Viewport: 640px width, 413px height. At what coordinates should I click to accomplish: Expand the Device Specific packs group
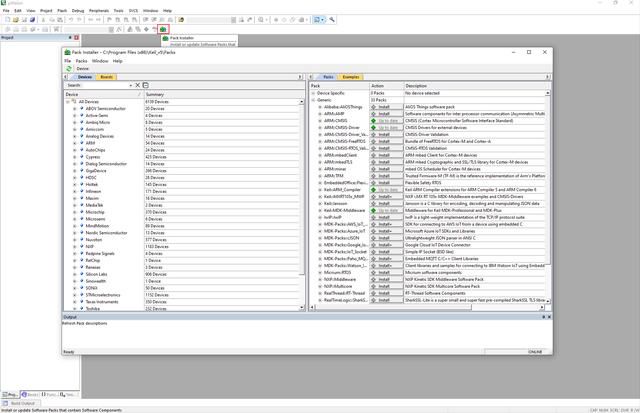313,93
